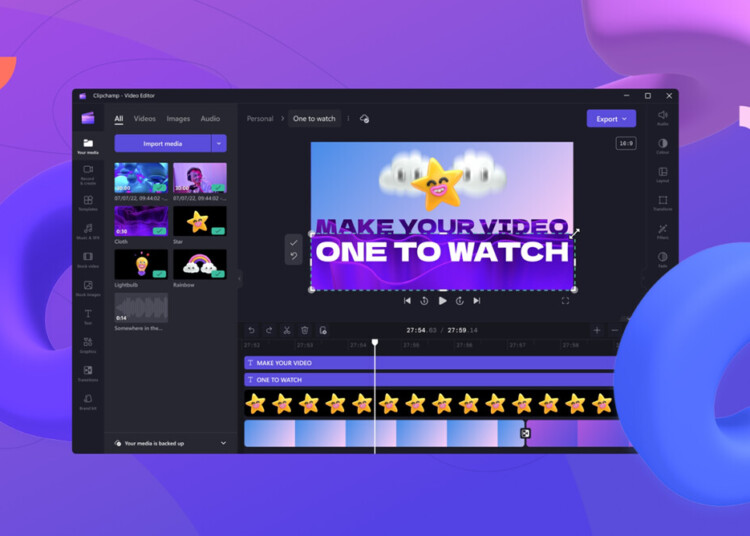Select the ONE TO WATCH text track
The image size is (750, 536).
coord(429,380)
